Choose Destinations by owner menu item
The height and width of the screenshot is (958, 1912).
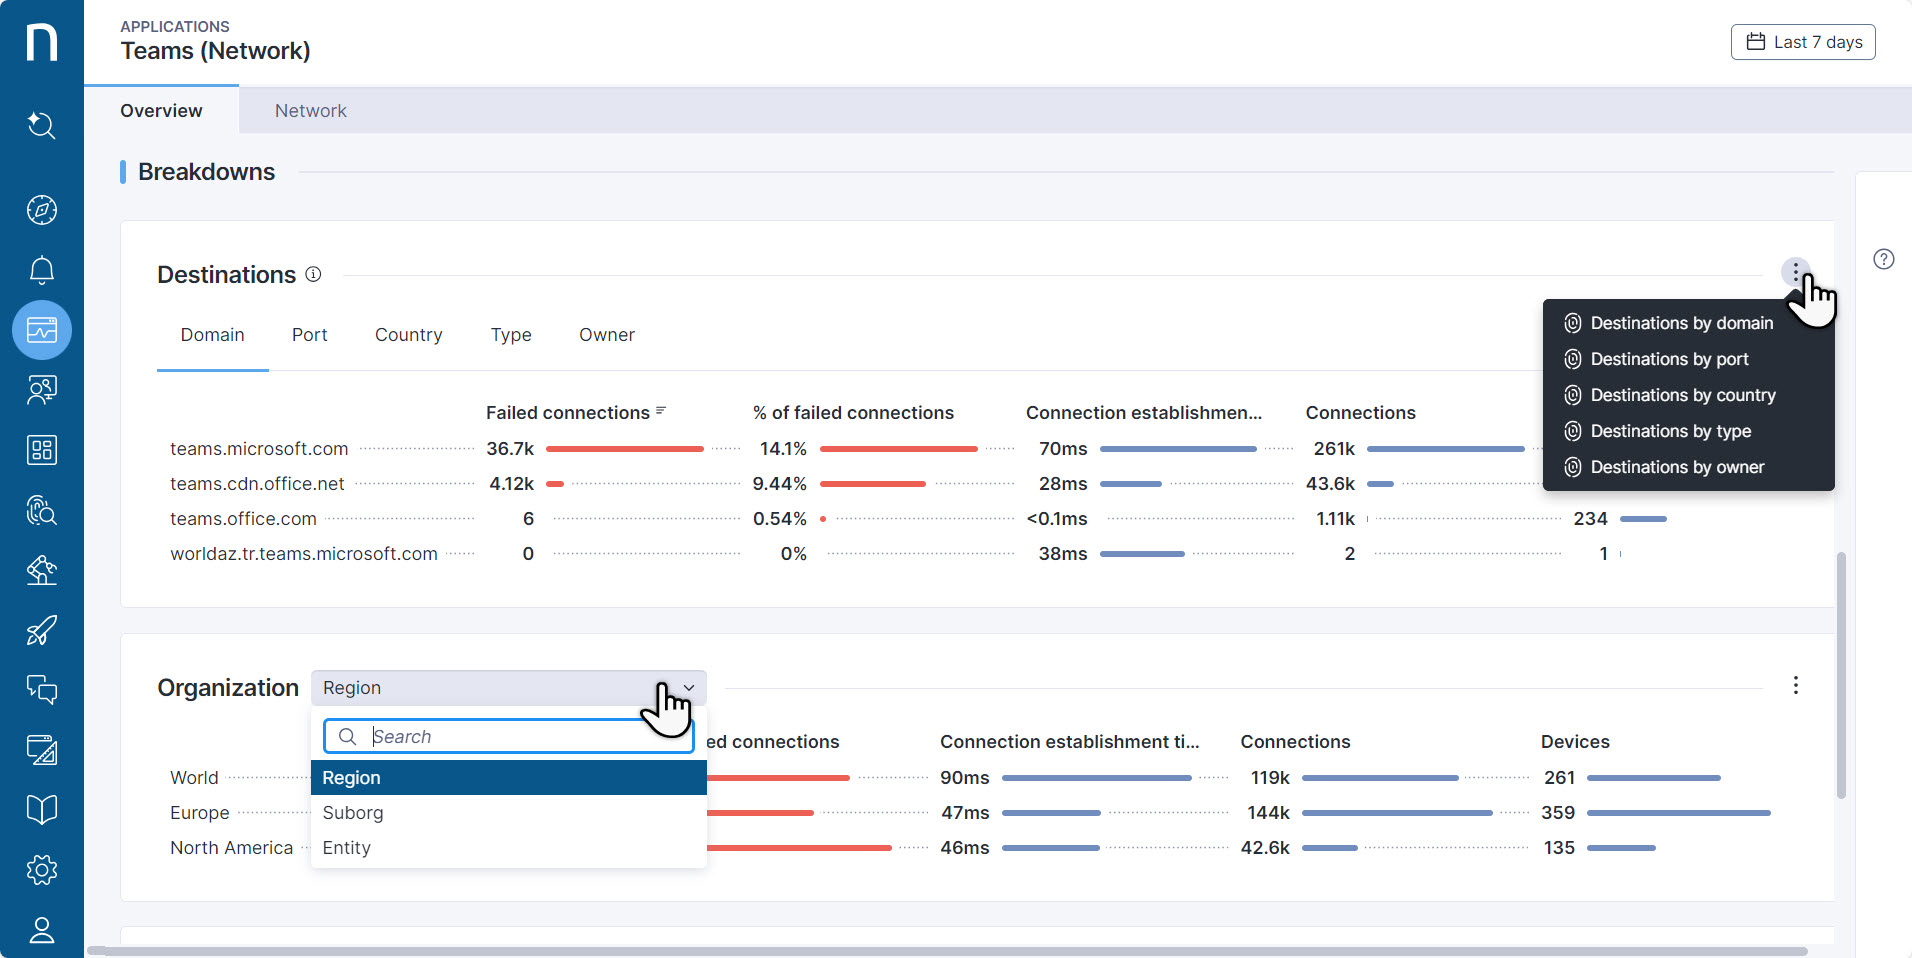(1677, 467)
